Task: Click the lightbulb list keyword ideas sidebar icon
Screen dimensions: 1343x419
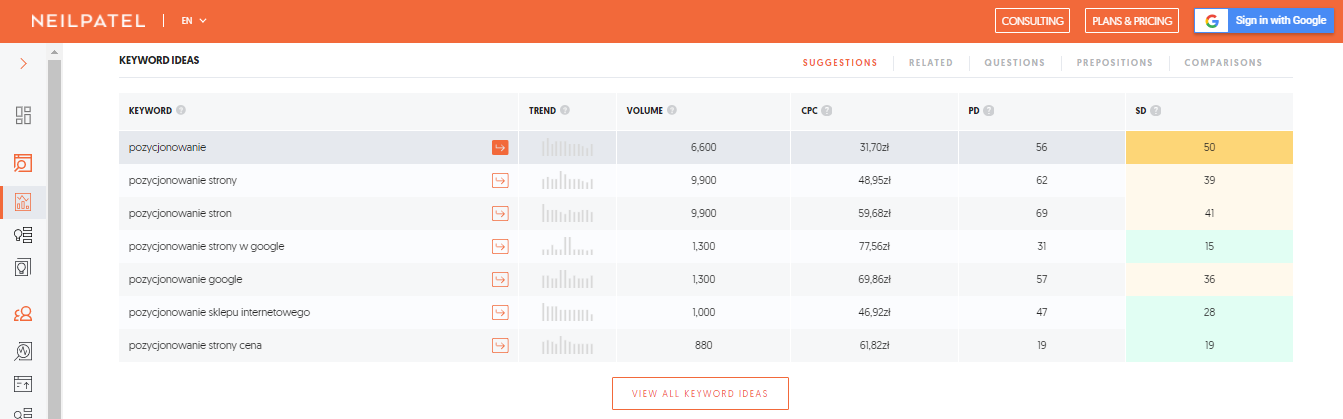Action: pos(24,235)
